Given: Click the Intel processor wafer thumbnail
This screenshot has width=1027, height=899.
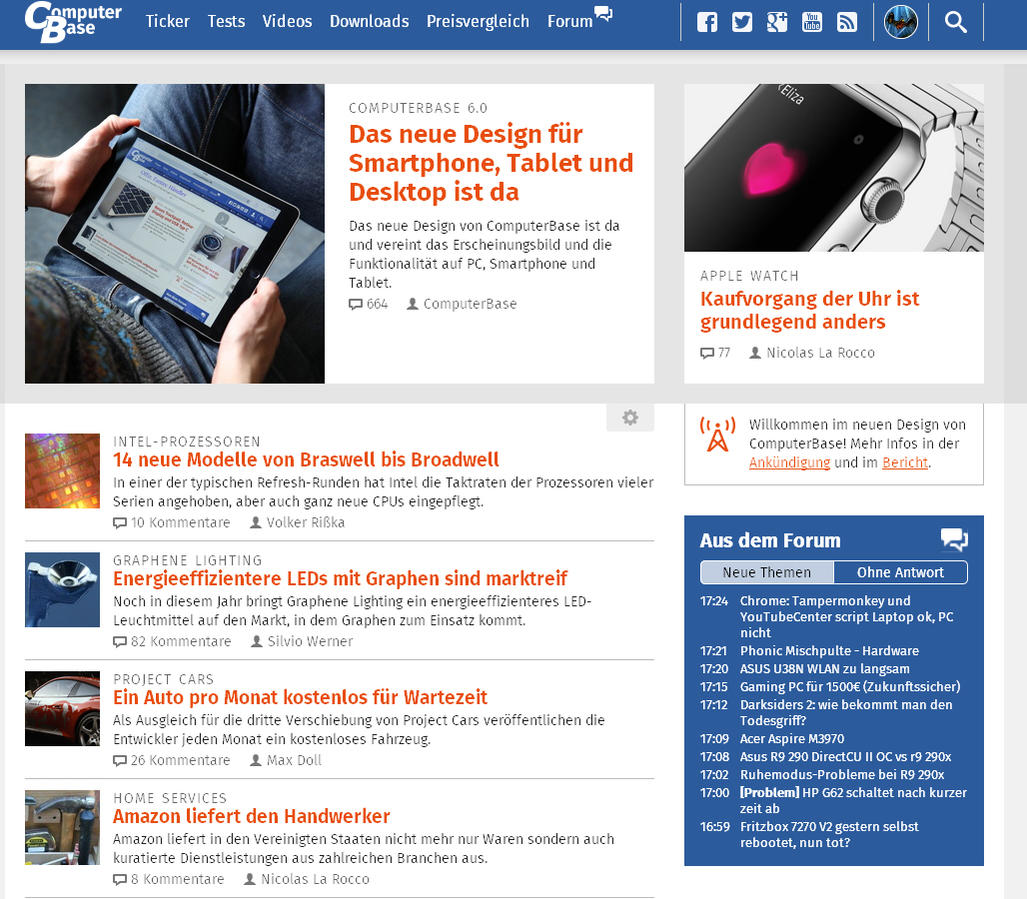Looking at the screenshot, I should [62, 471].
